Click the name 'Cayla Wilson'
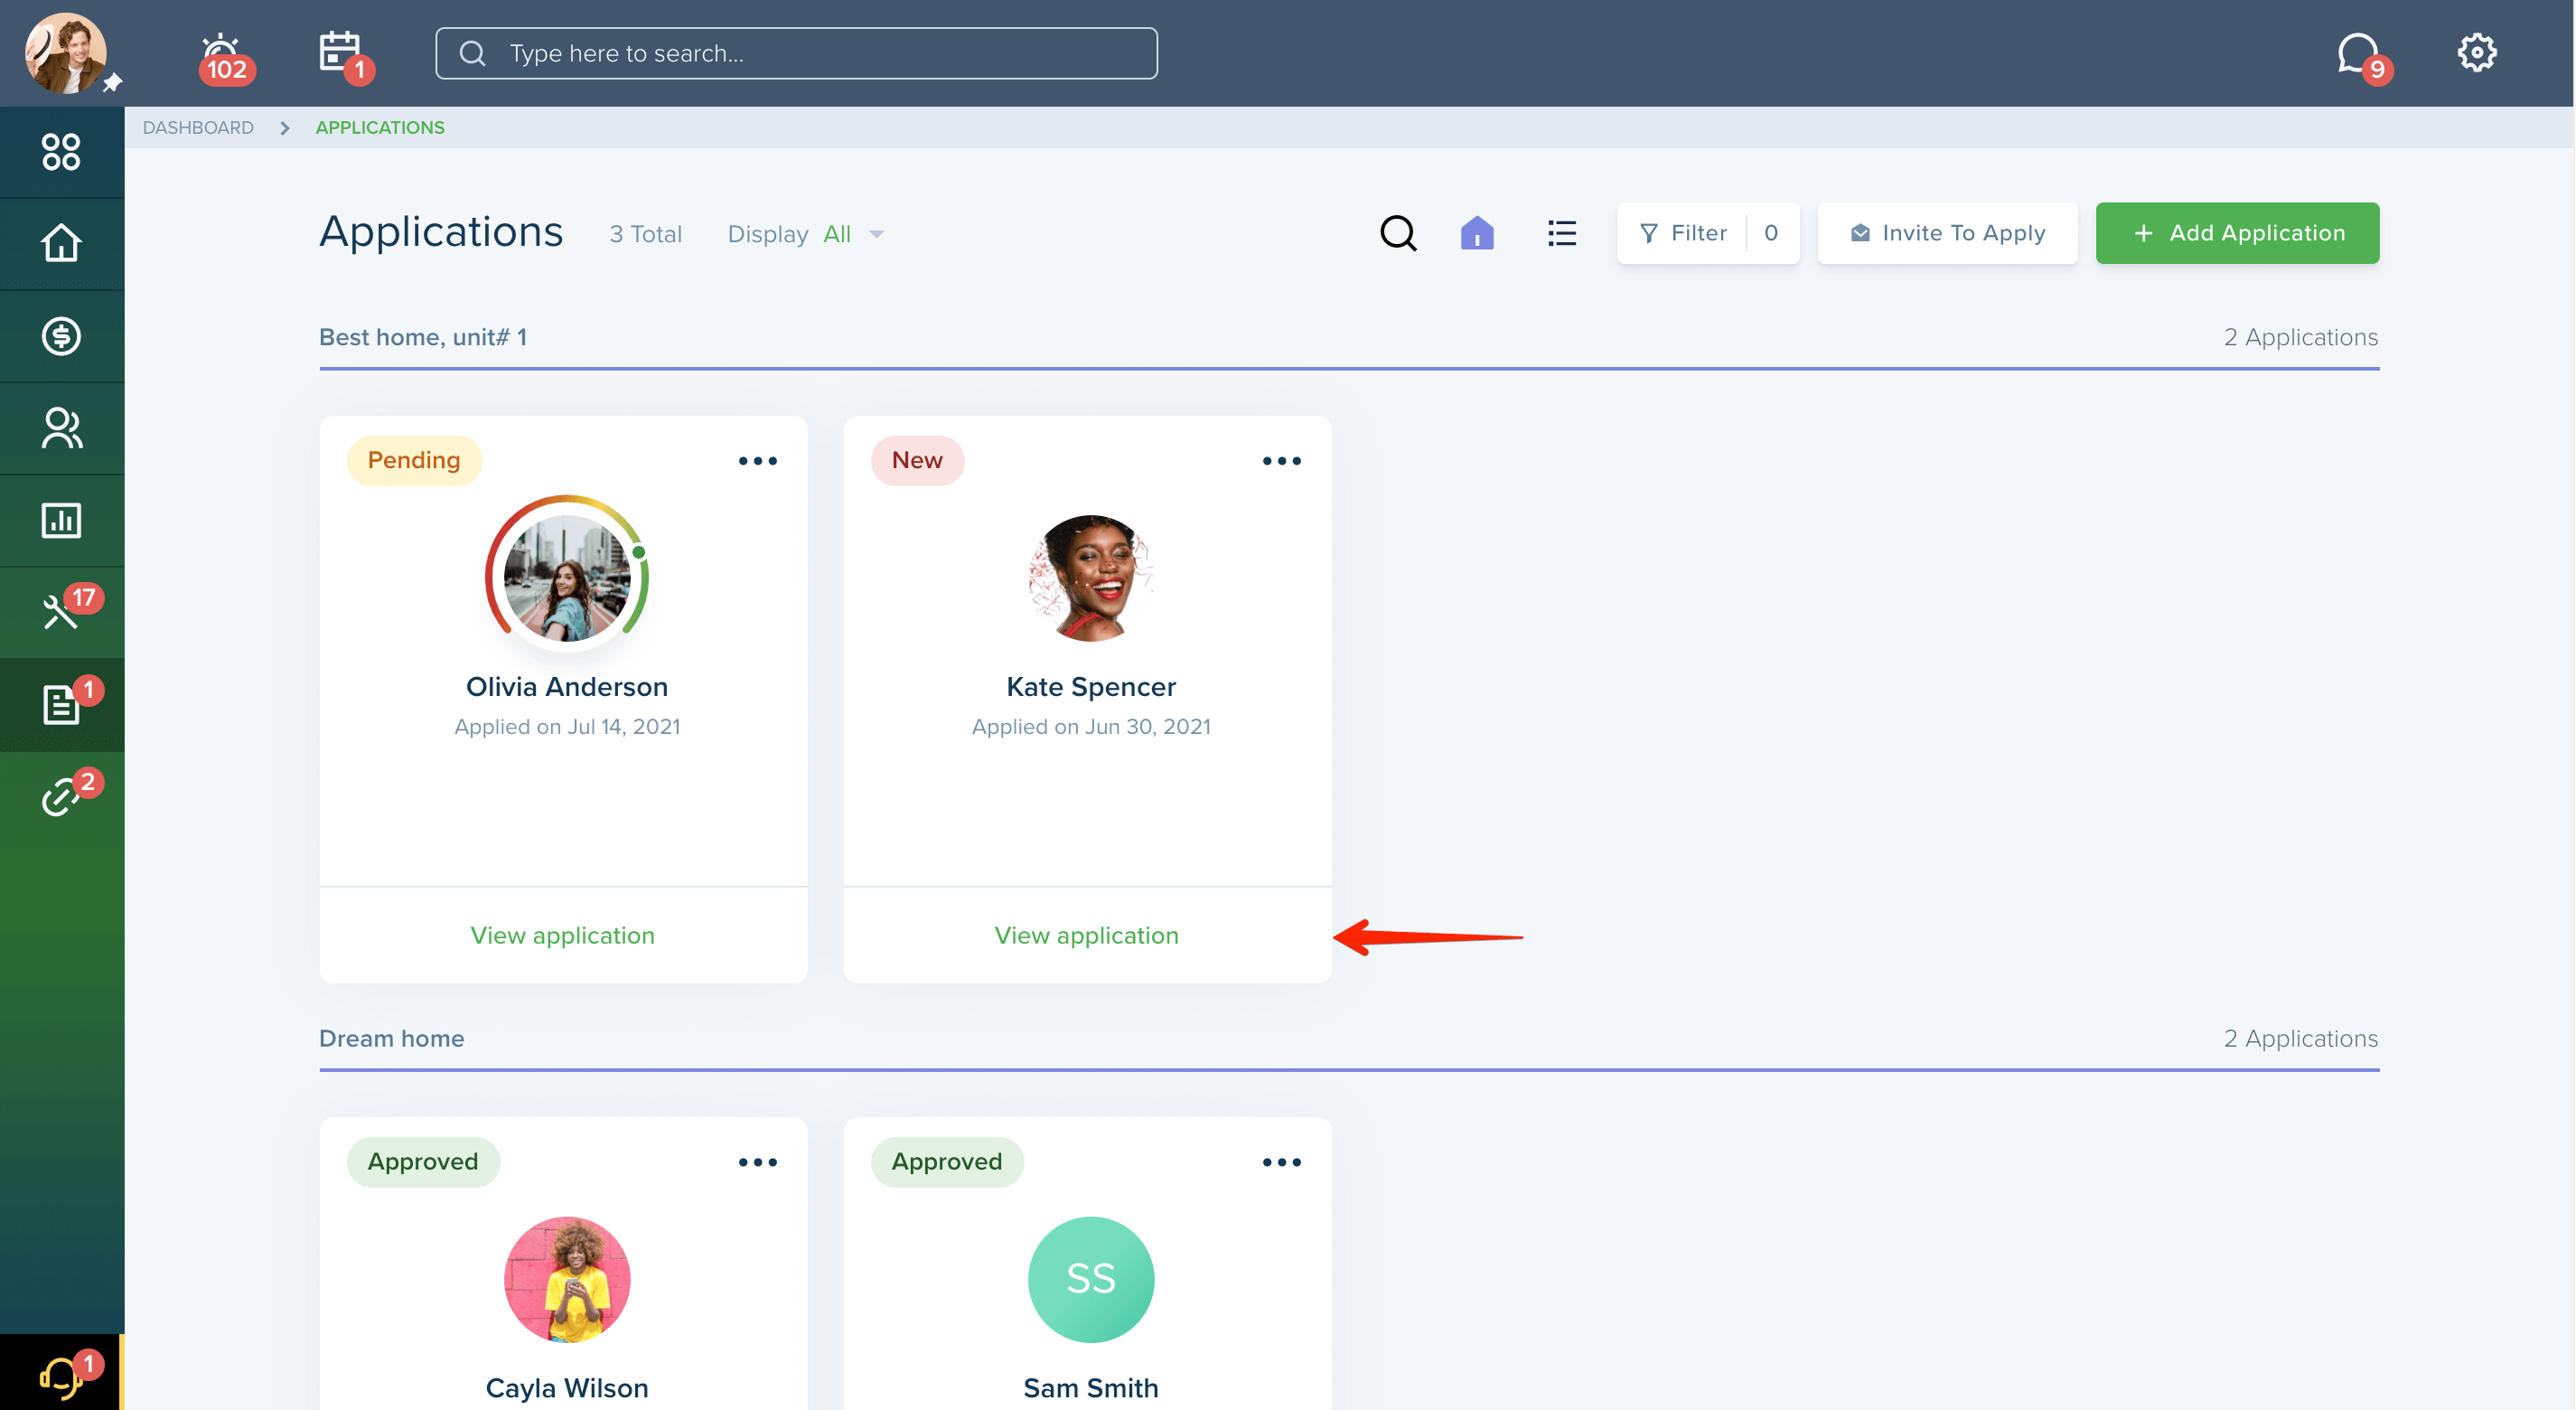 [x=567, y=1388]
